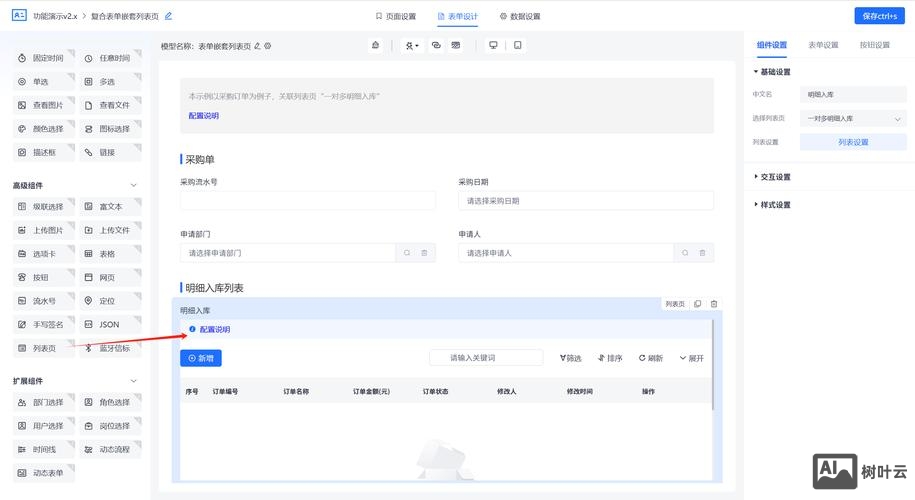Add the 按钮 button component
The height and width of the screenshot is (500, 915).
tap(44, 277)
